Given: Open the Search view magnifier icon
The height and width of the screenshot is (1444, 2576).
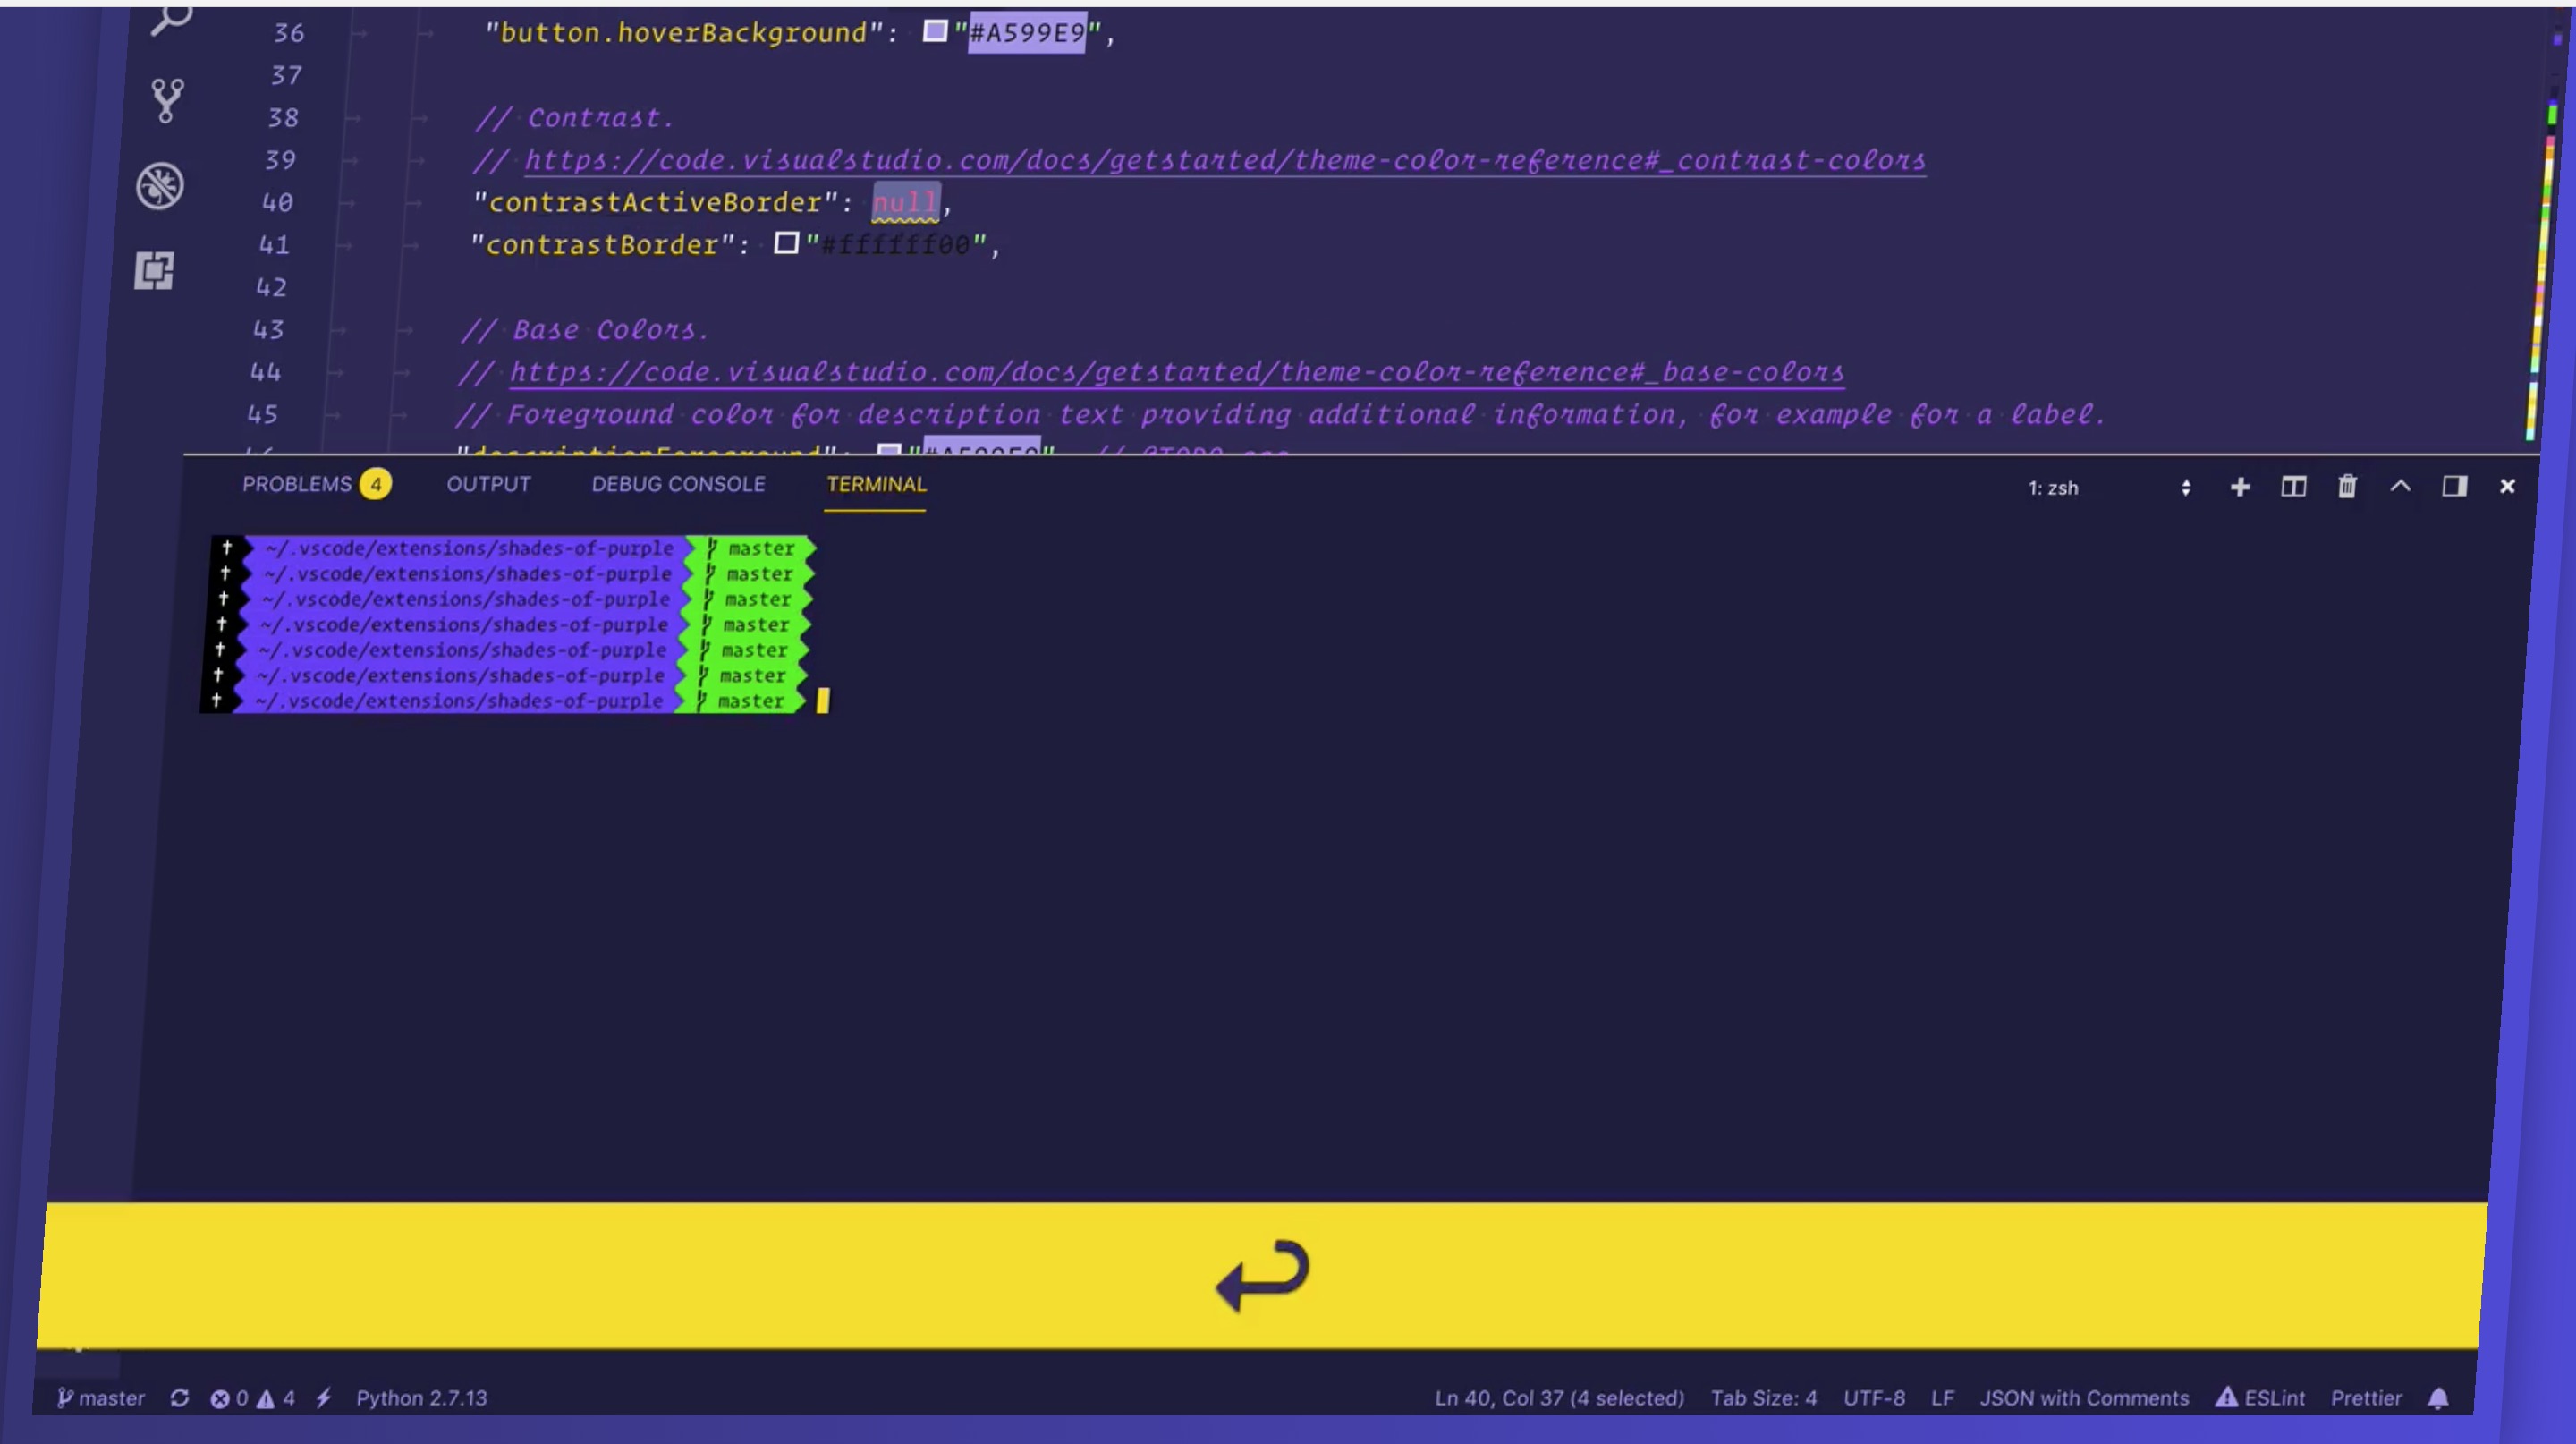Looking at the screenshot, I should tap(172, 18).
